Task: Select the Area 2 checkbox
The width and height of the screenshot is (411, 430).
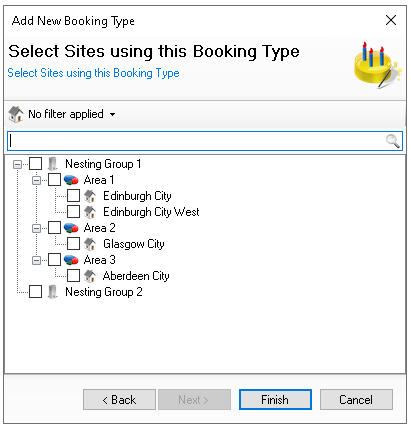Action: [x=54, y=228]
